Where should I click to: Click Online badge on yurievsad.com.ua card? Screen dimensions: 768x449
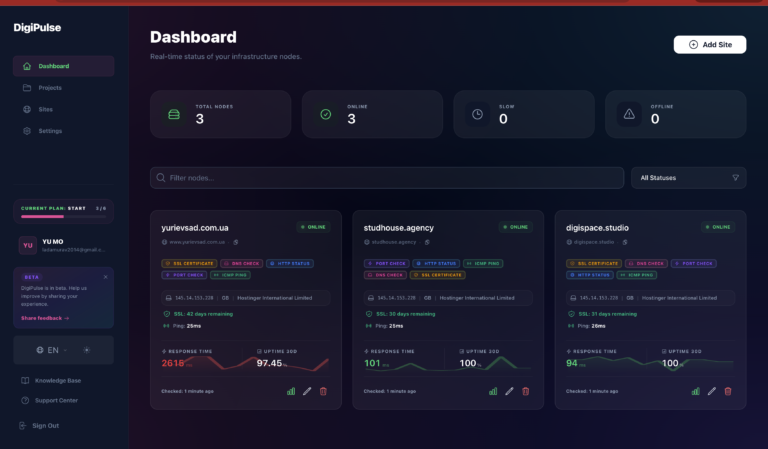(313, 227)
